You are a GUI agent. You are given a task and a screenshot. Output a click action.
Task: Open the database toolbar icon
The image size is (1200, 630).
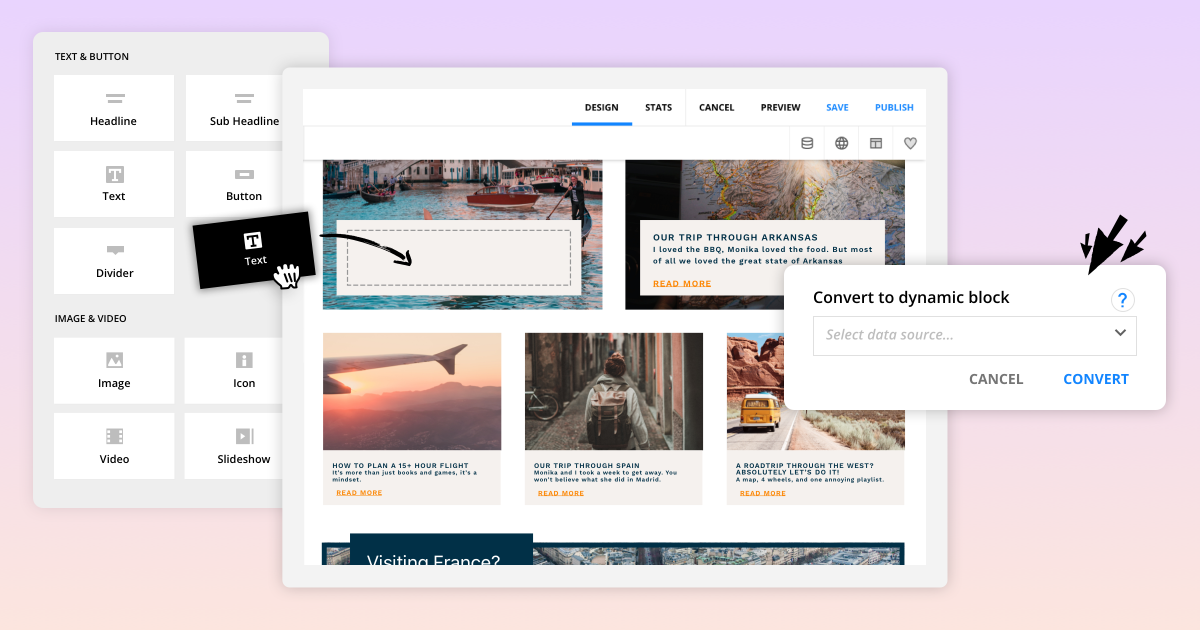point(806,142)
